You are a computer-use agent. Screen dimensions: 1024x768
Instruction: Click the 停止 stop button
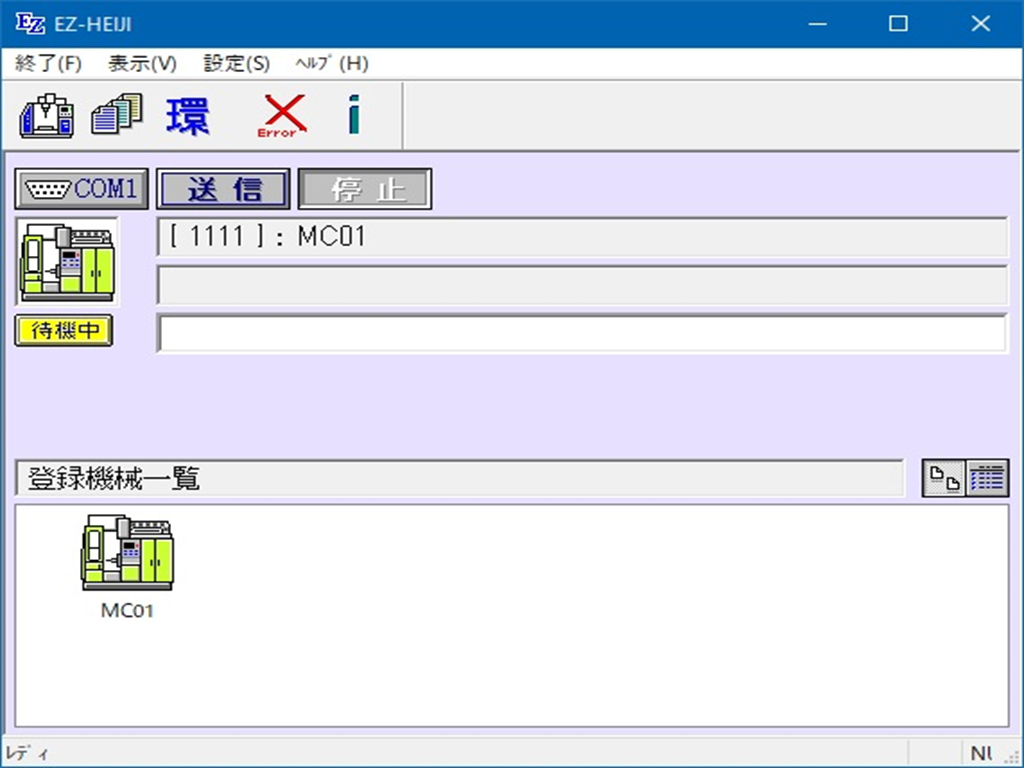coord(365,189)
